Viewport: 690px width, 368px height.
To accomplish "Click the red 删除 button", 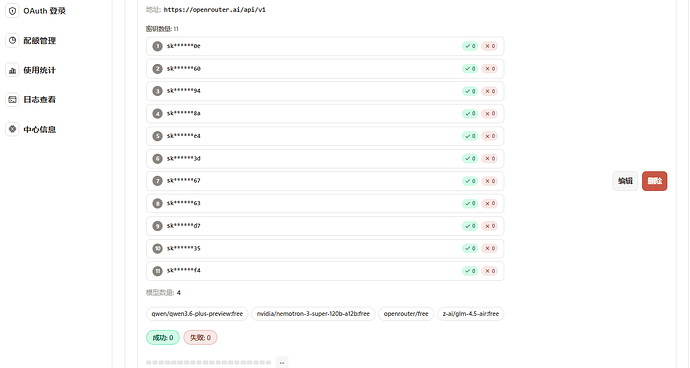I will [x=654, y=181].
